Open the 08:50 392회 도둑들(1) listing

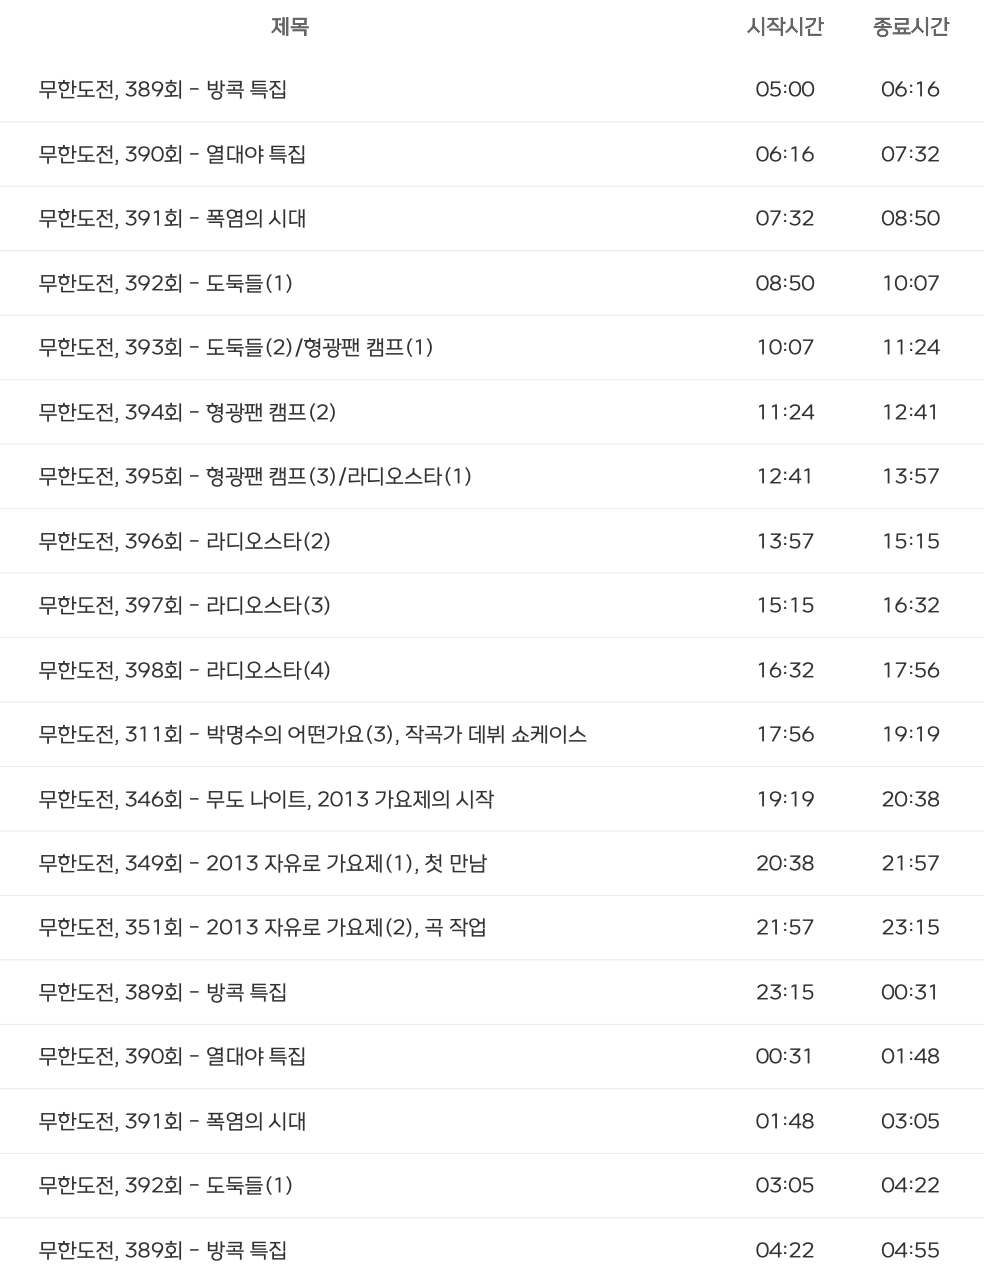click(492, 283)
